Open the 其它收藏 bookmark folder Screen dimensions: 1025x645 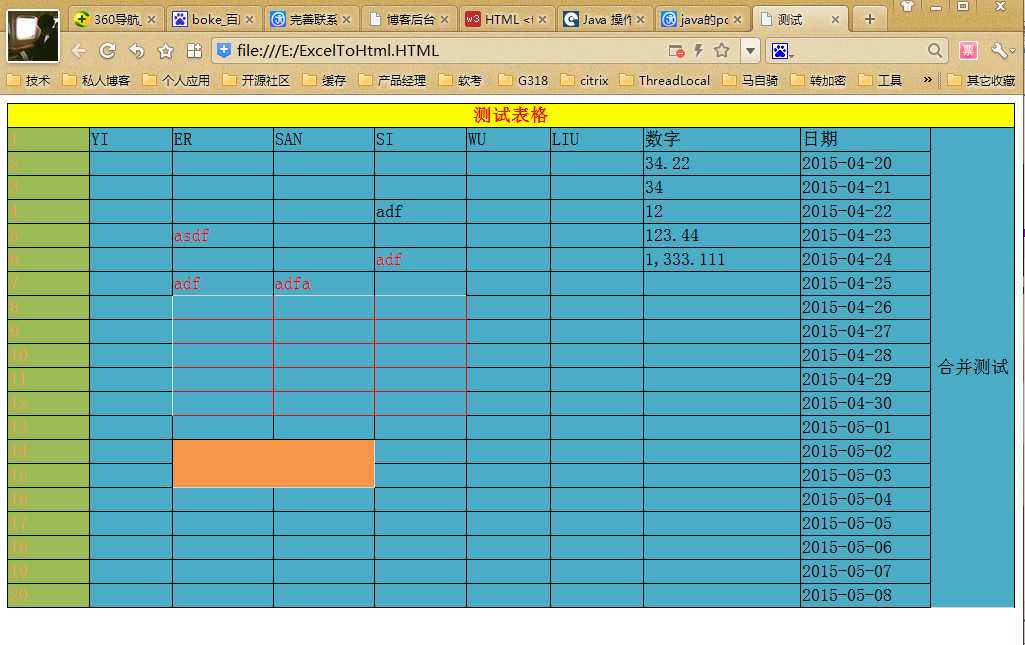(x=981, y=80)
